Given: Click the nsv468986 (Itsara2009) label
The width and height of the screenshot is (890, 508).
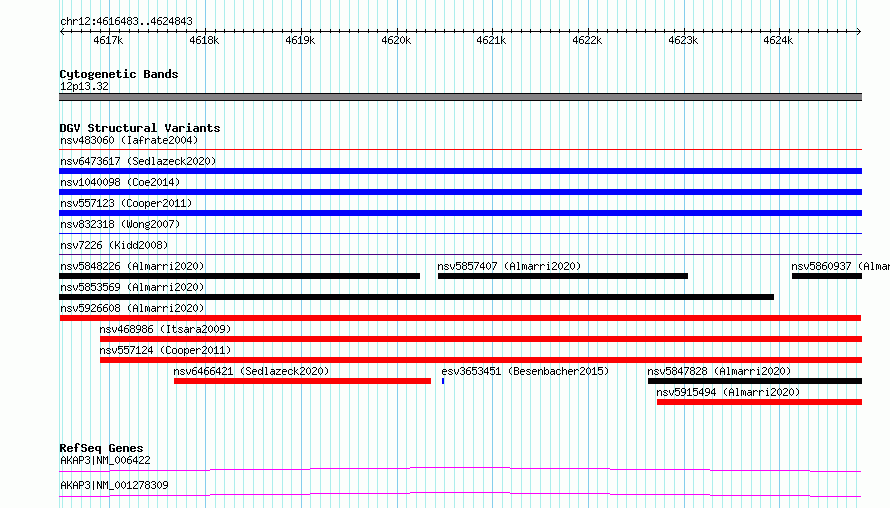Looking at the screenshot, I should 165,329.
